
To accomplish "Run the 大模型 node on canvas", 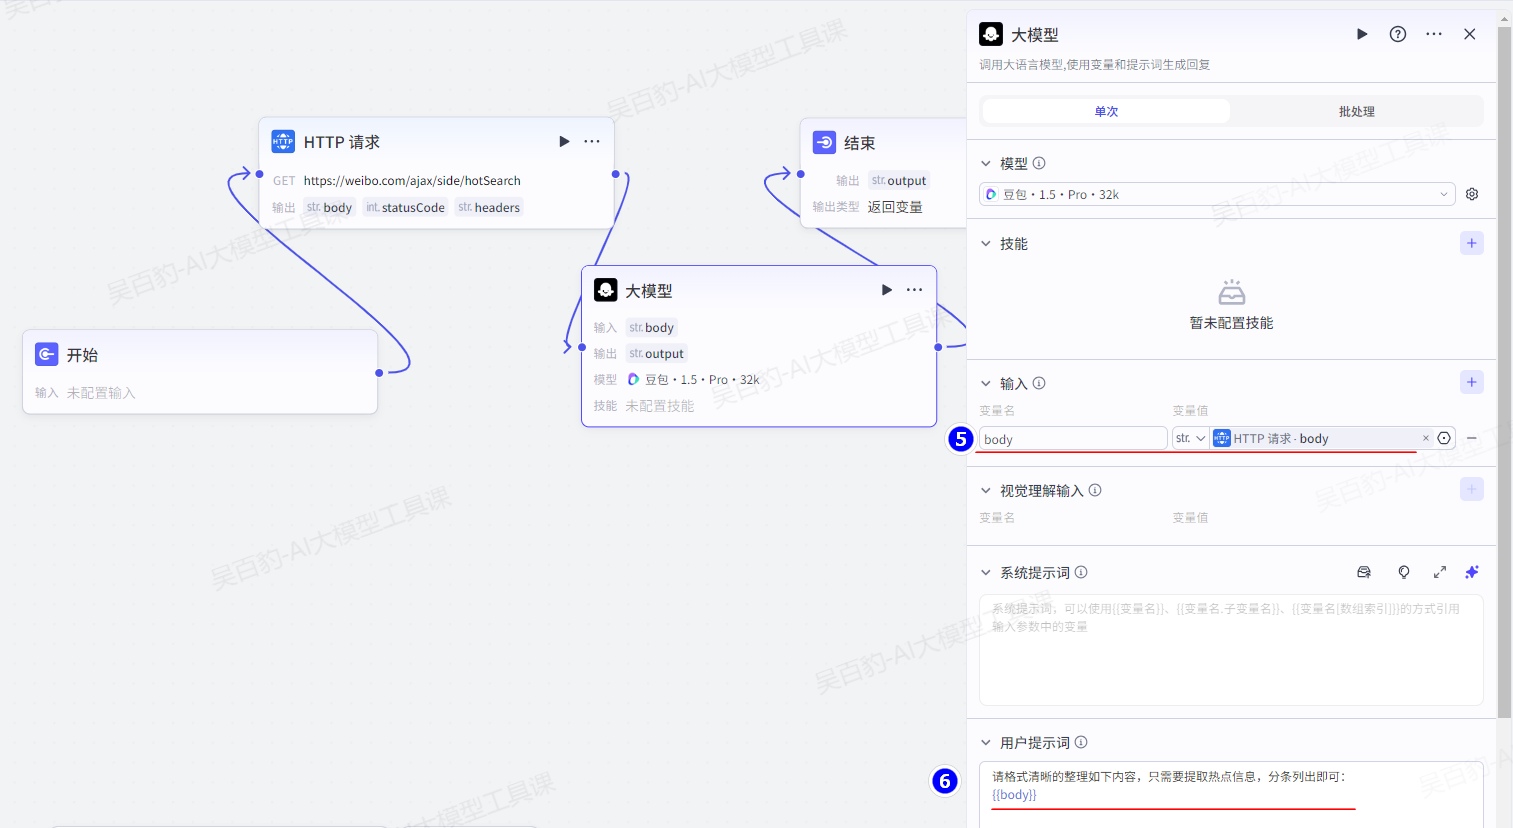I will pos(886,290).
